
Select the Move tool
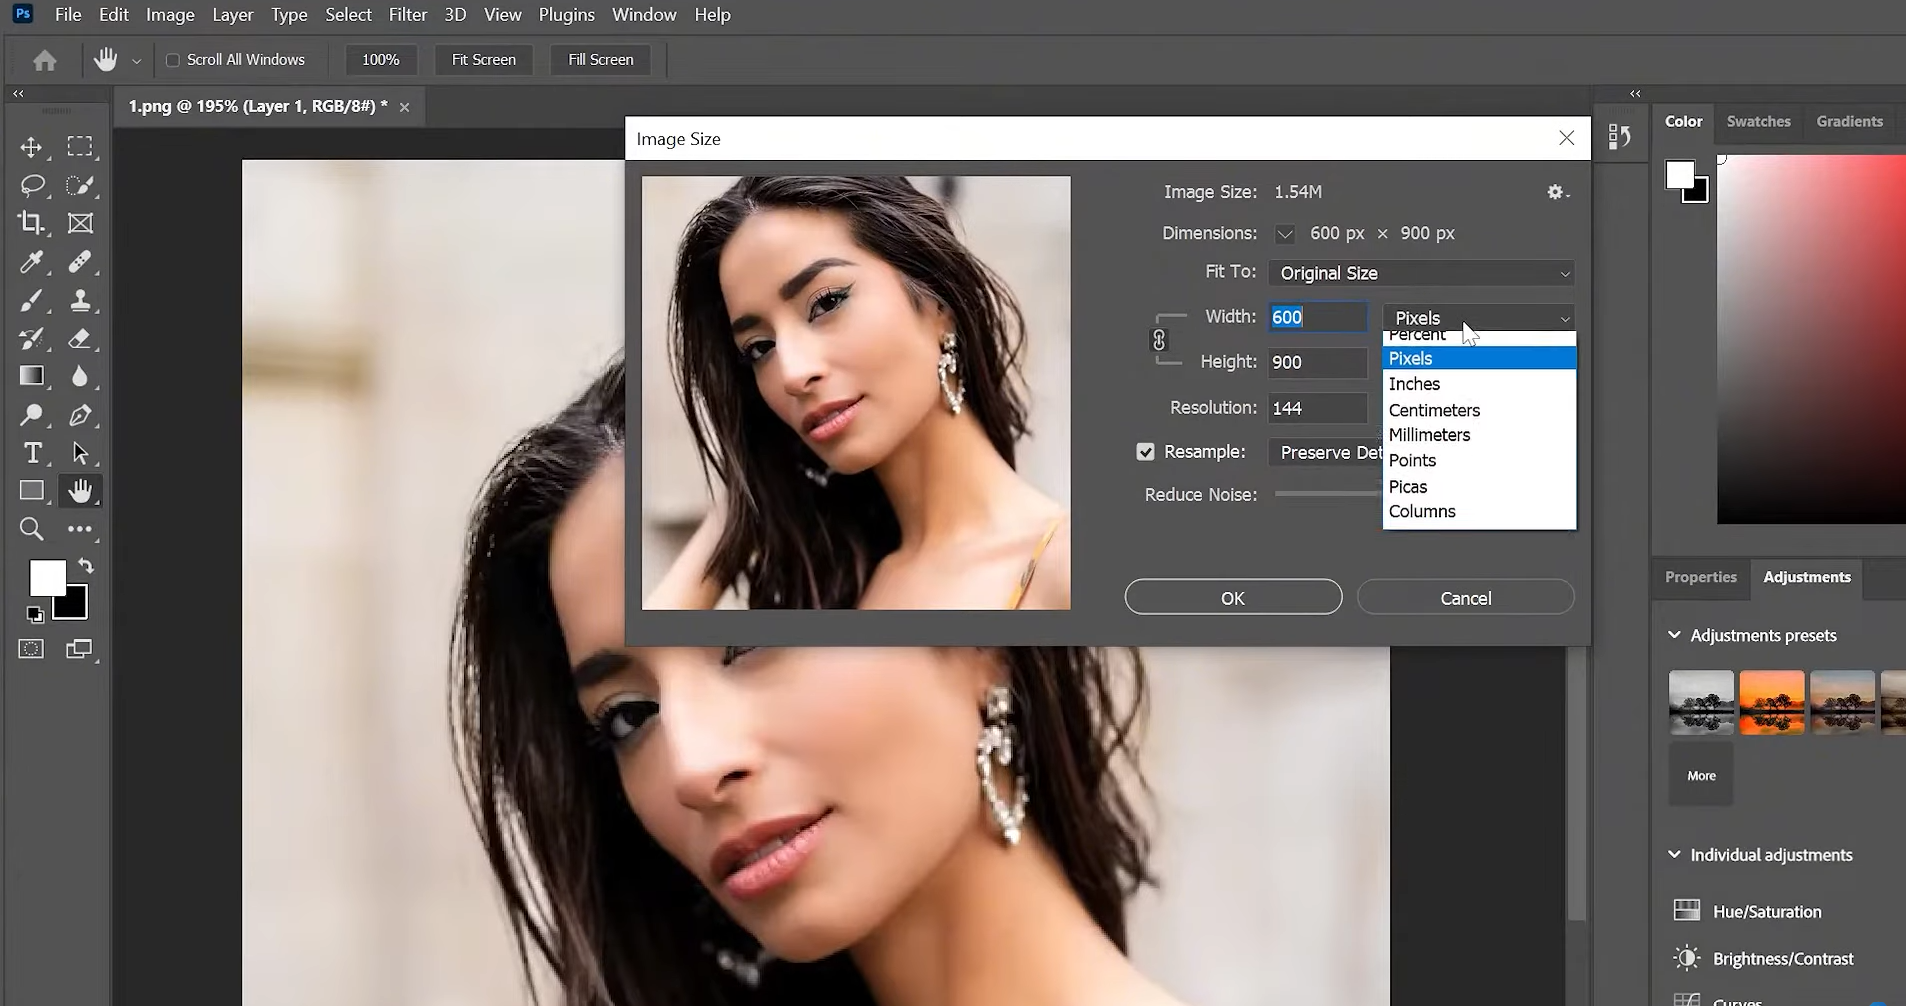pos(31,146)
